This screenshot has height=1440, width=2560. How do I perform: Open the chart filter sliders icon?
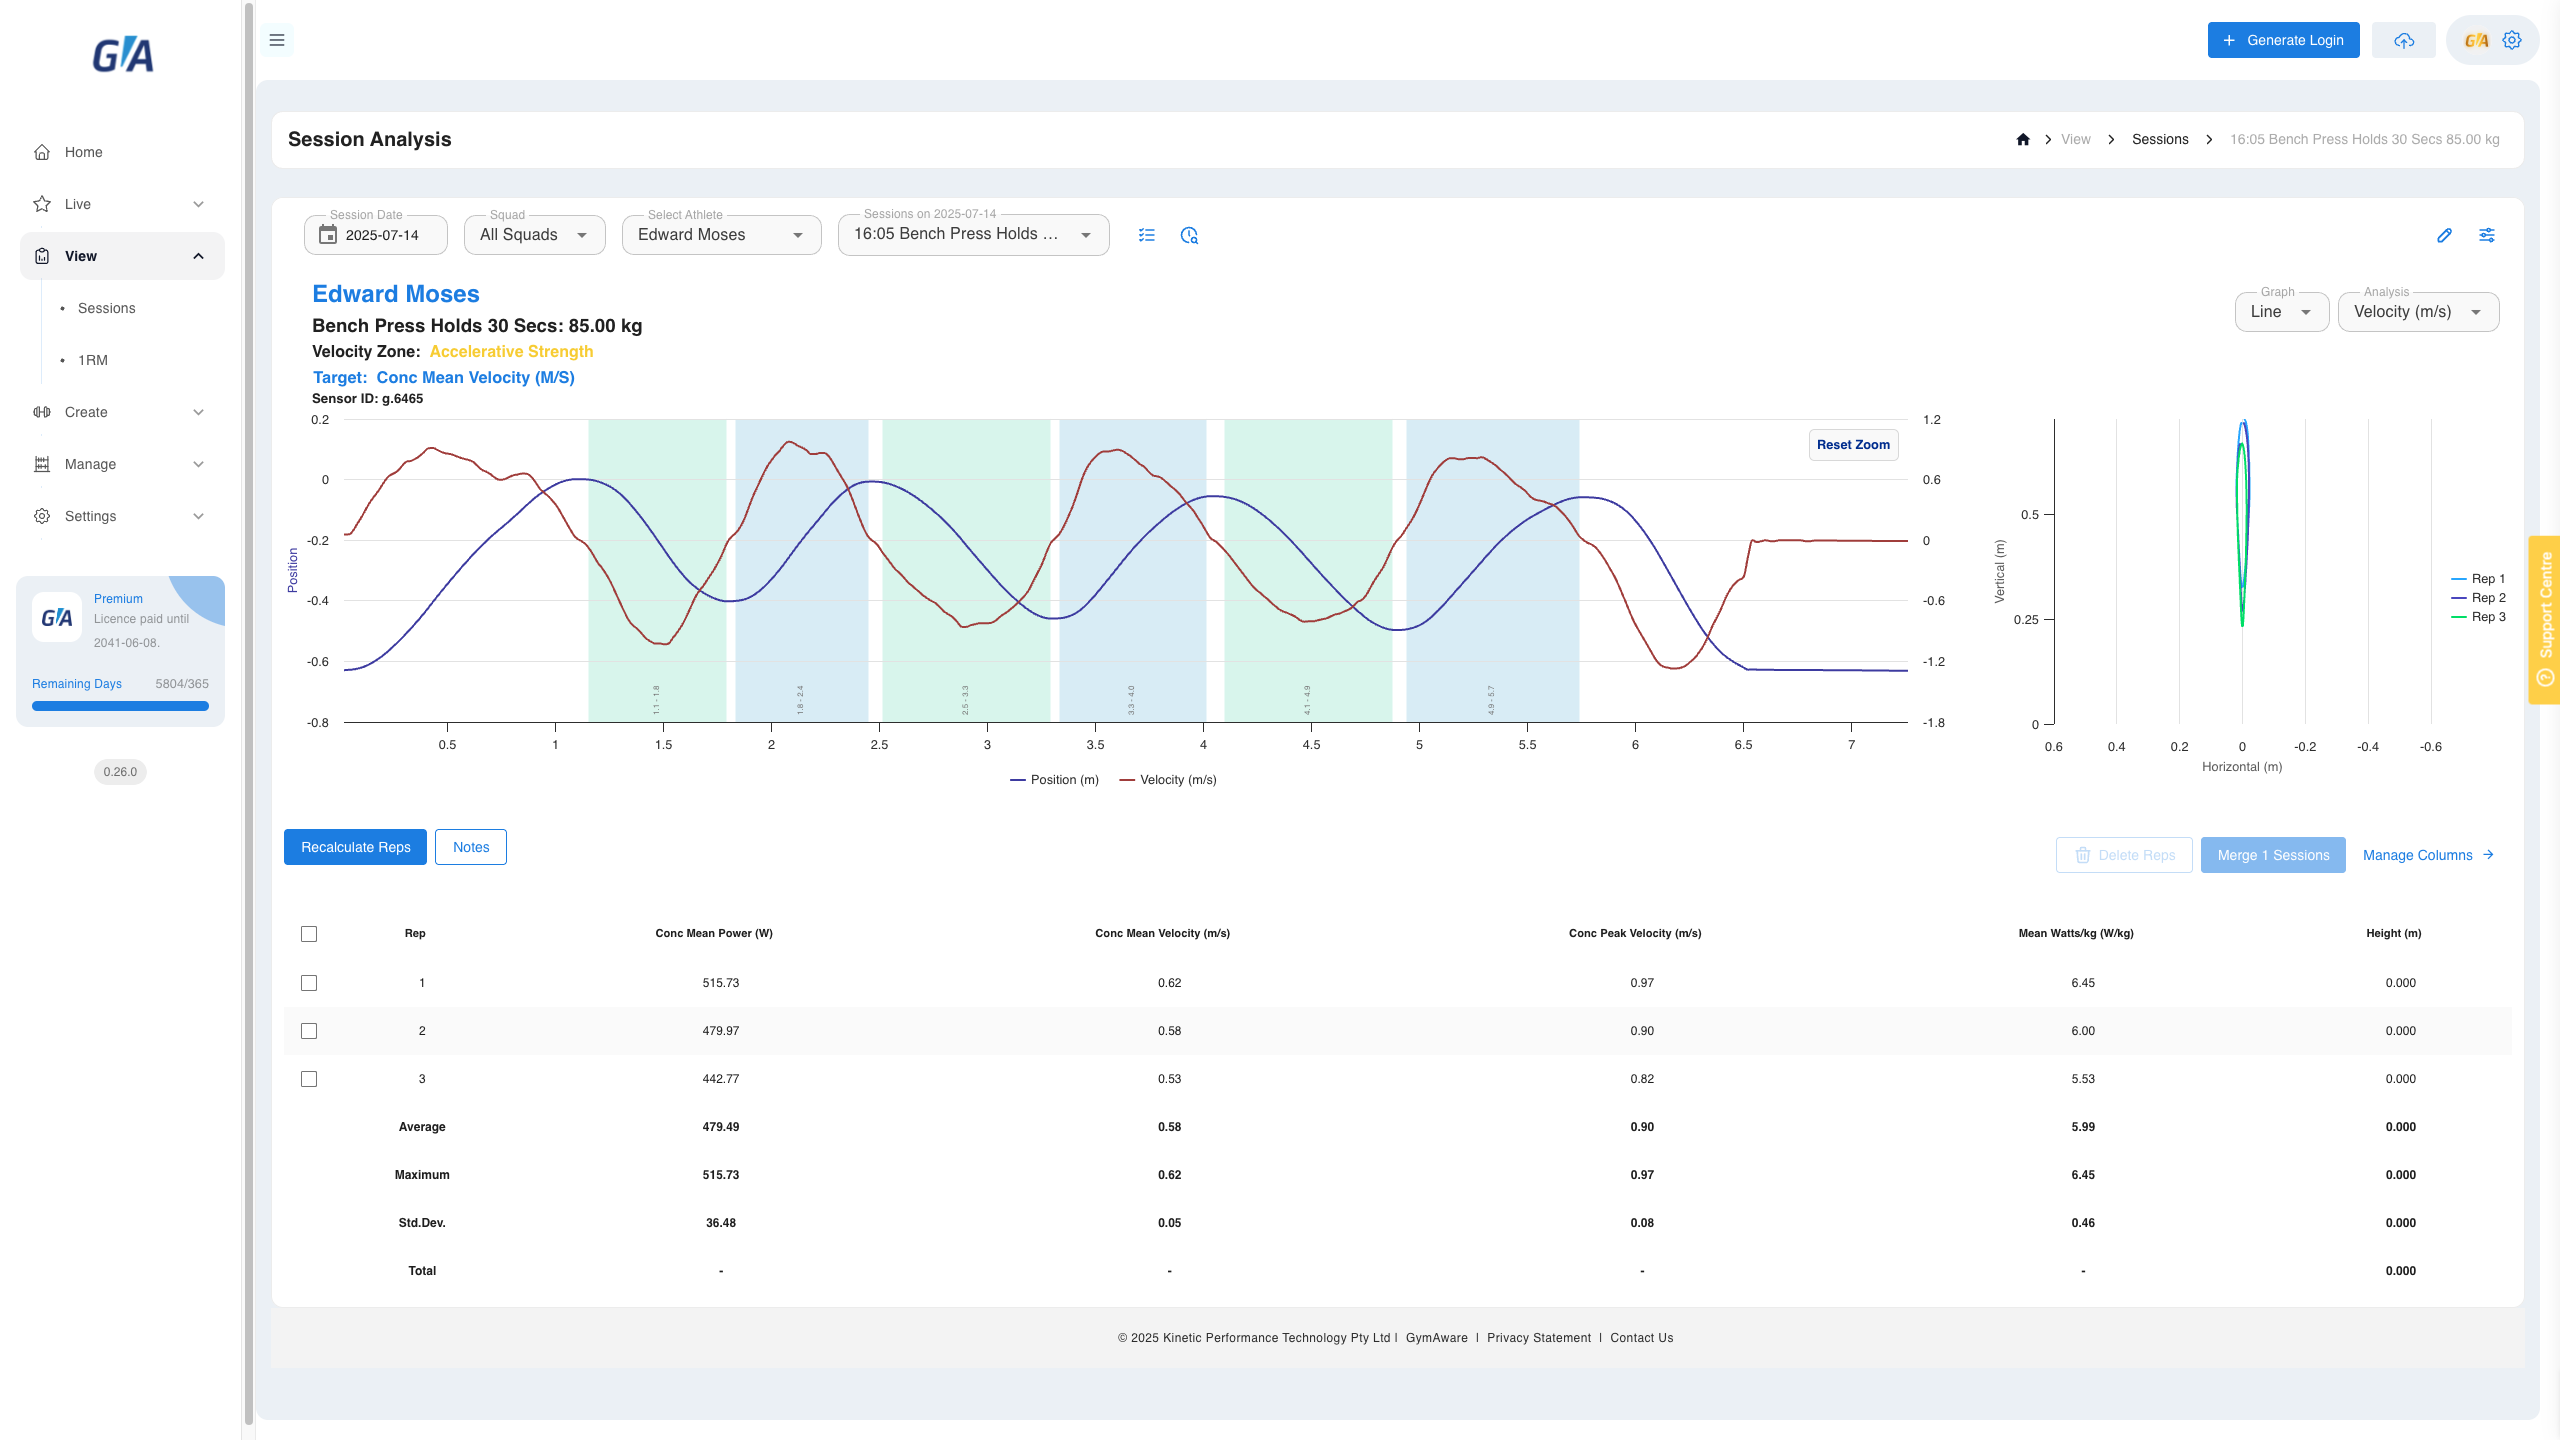2487,235
